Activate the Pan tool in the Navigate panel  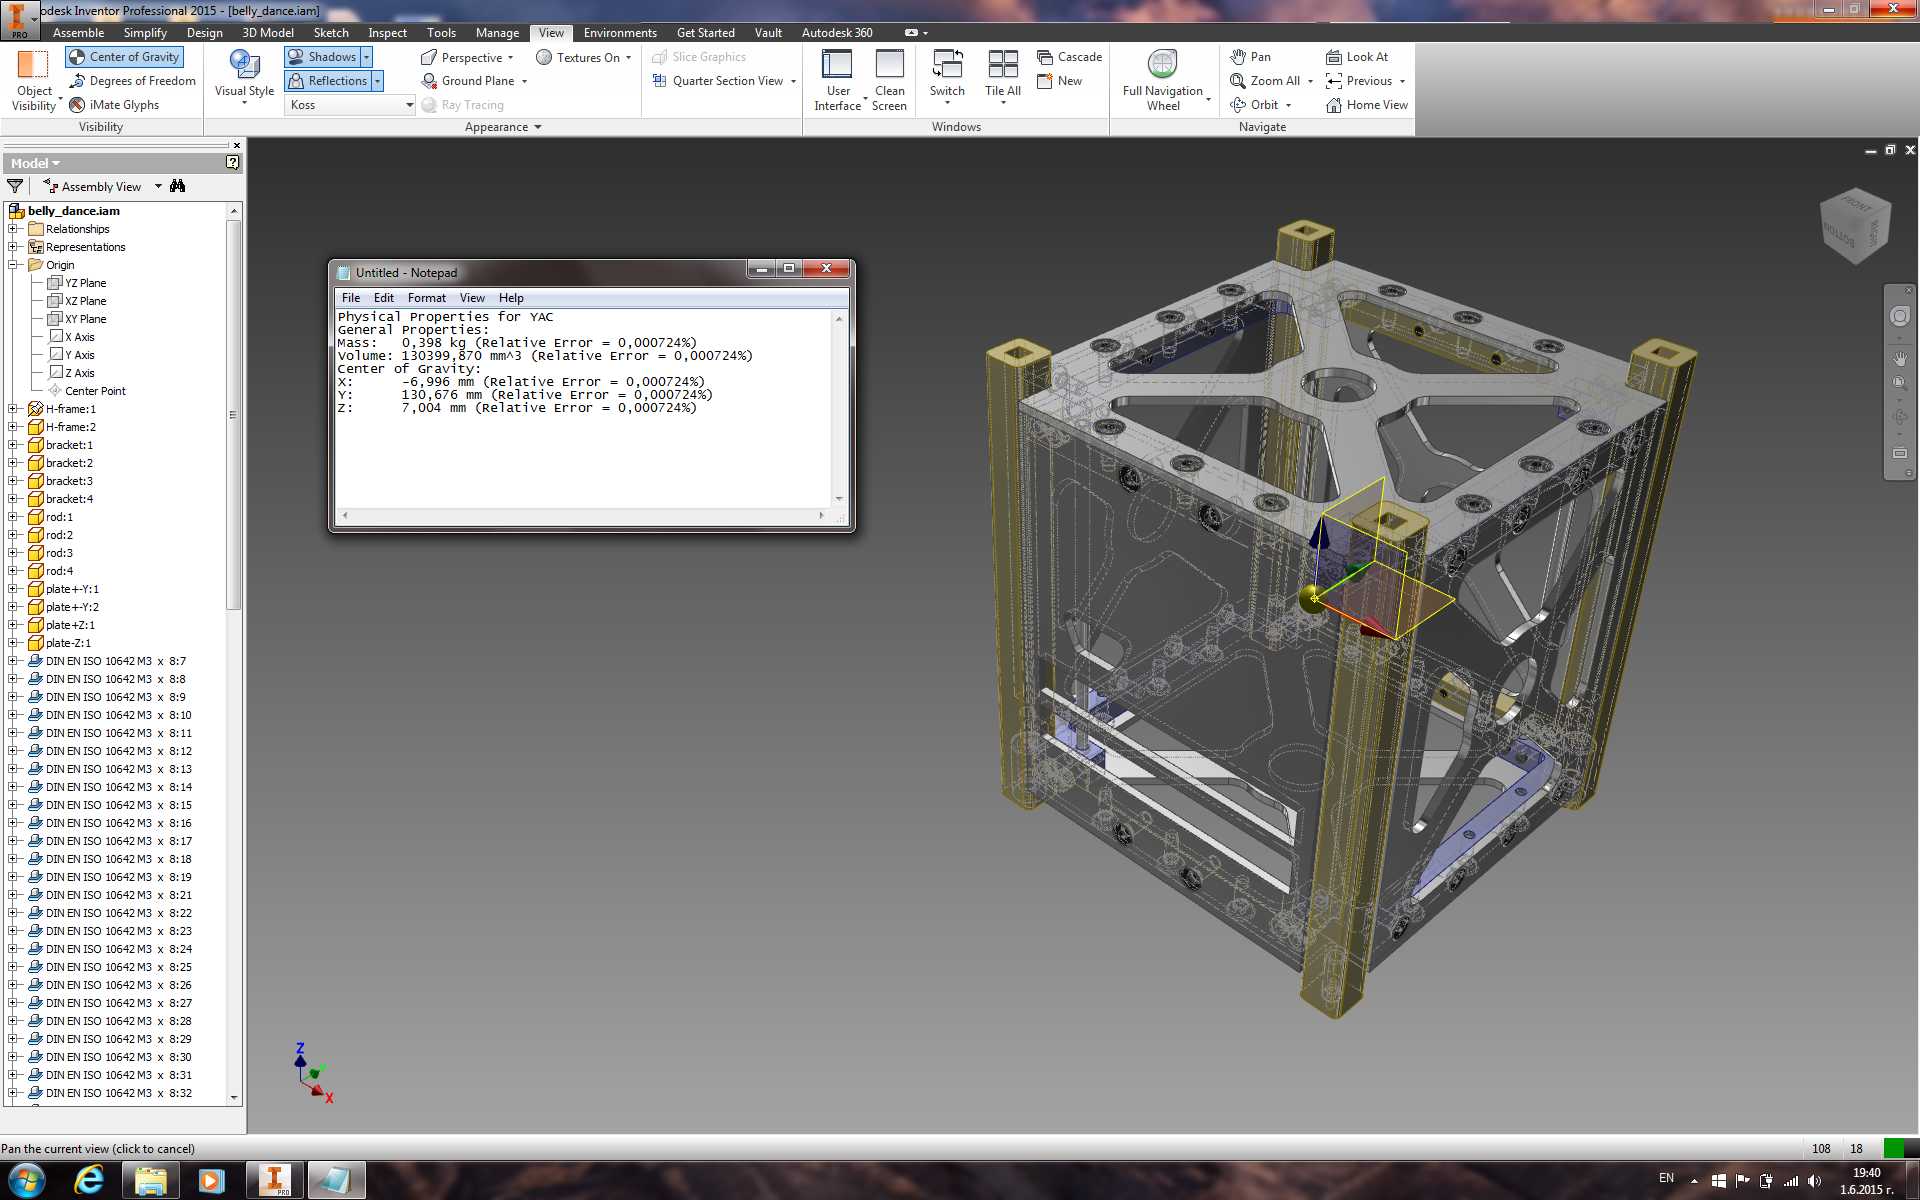pyautogui.click(x=1250, y=57)
